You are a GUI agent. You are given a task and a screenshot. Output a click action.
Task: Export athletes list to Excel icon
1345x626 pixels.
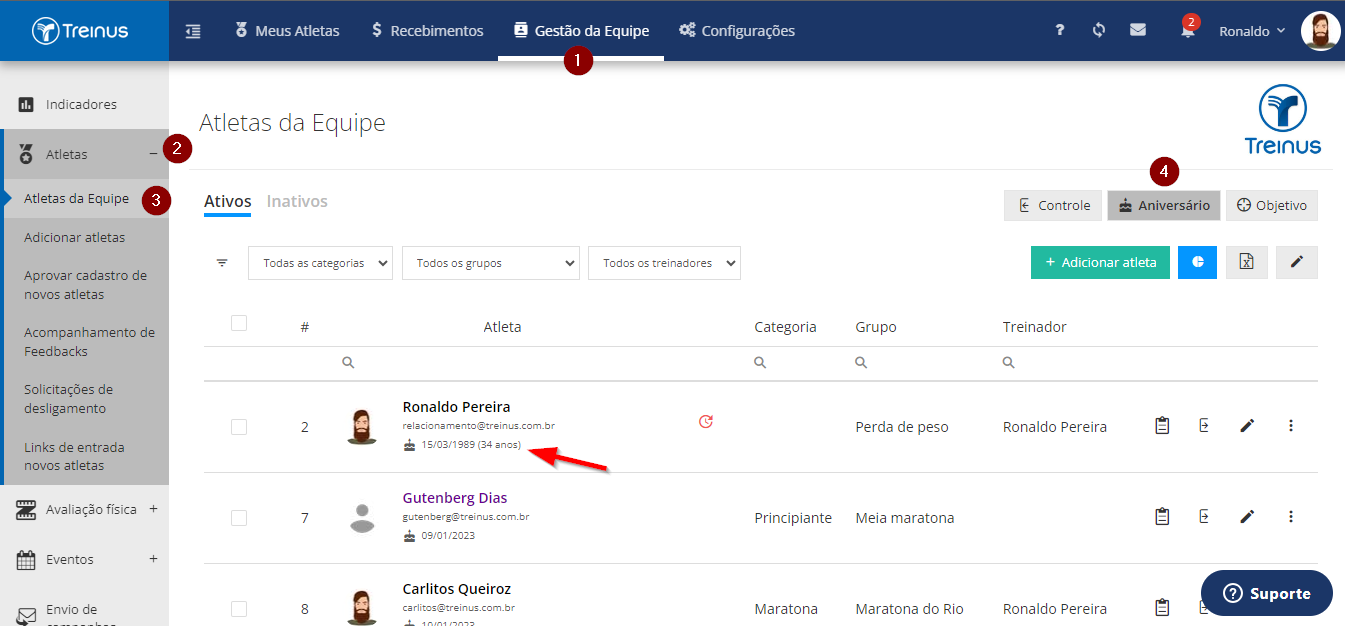click(x=1247, y=262)
